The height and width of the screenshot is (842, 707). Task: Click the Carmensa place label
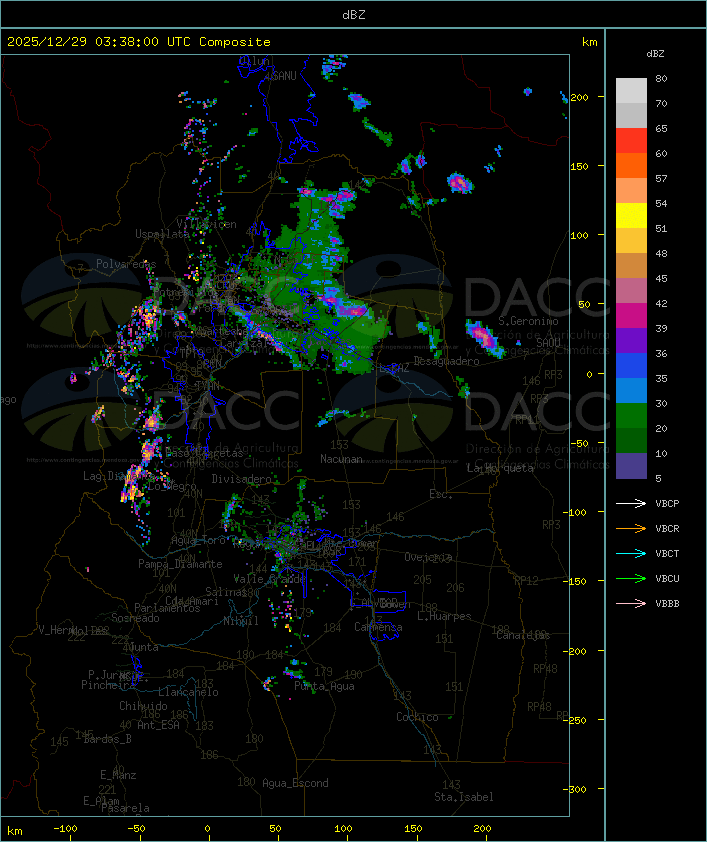378,627
